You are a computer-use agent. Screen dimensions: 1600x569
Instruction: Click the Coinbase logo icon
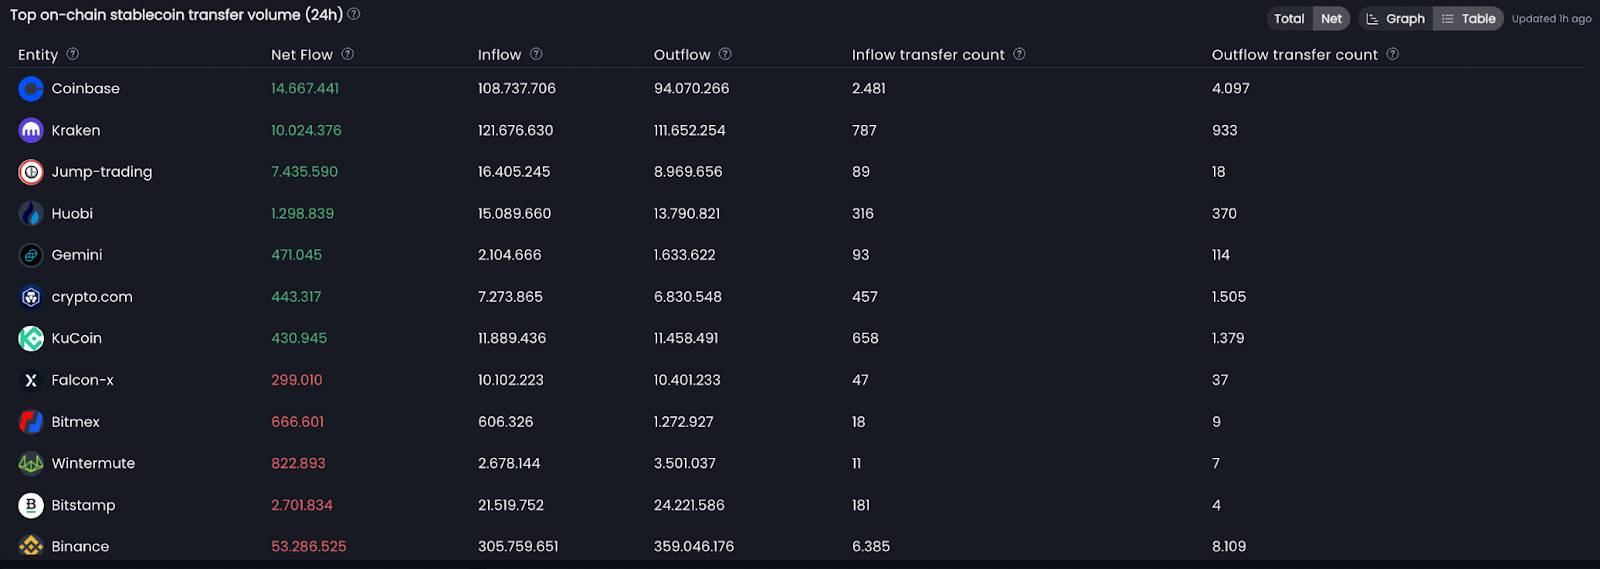click(x=31, y=89)
